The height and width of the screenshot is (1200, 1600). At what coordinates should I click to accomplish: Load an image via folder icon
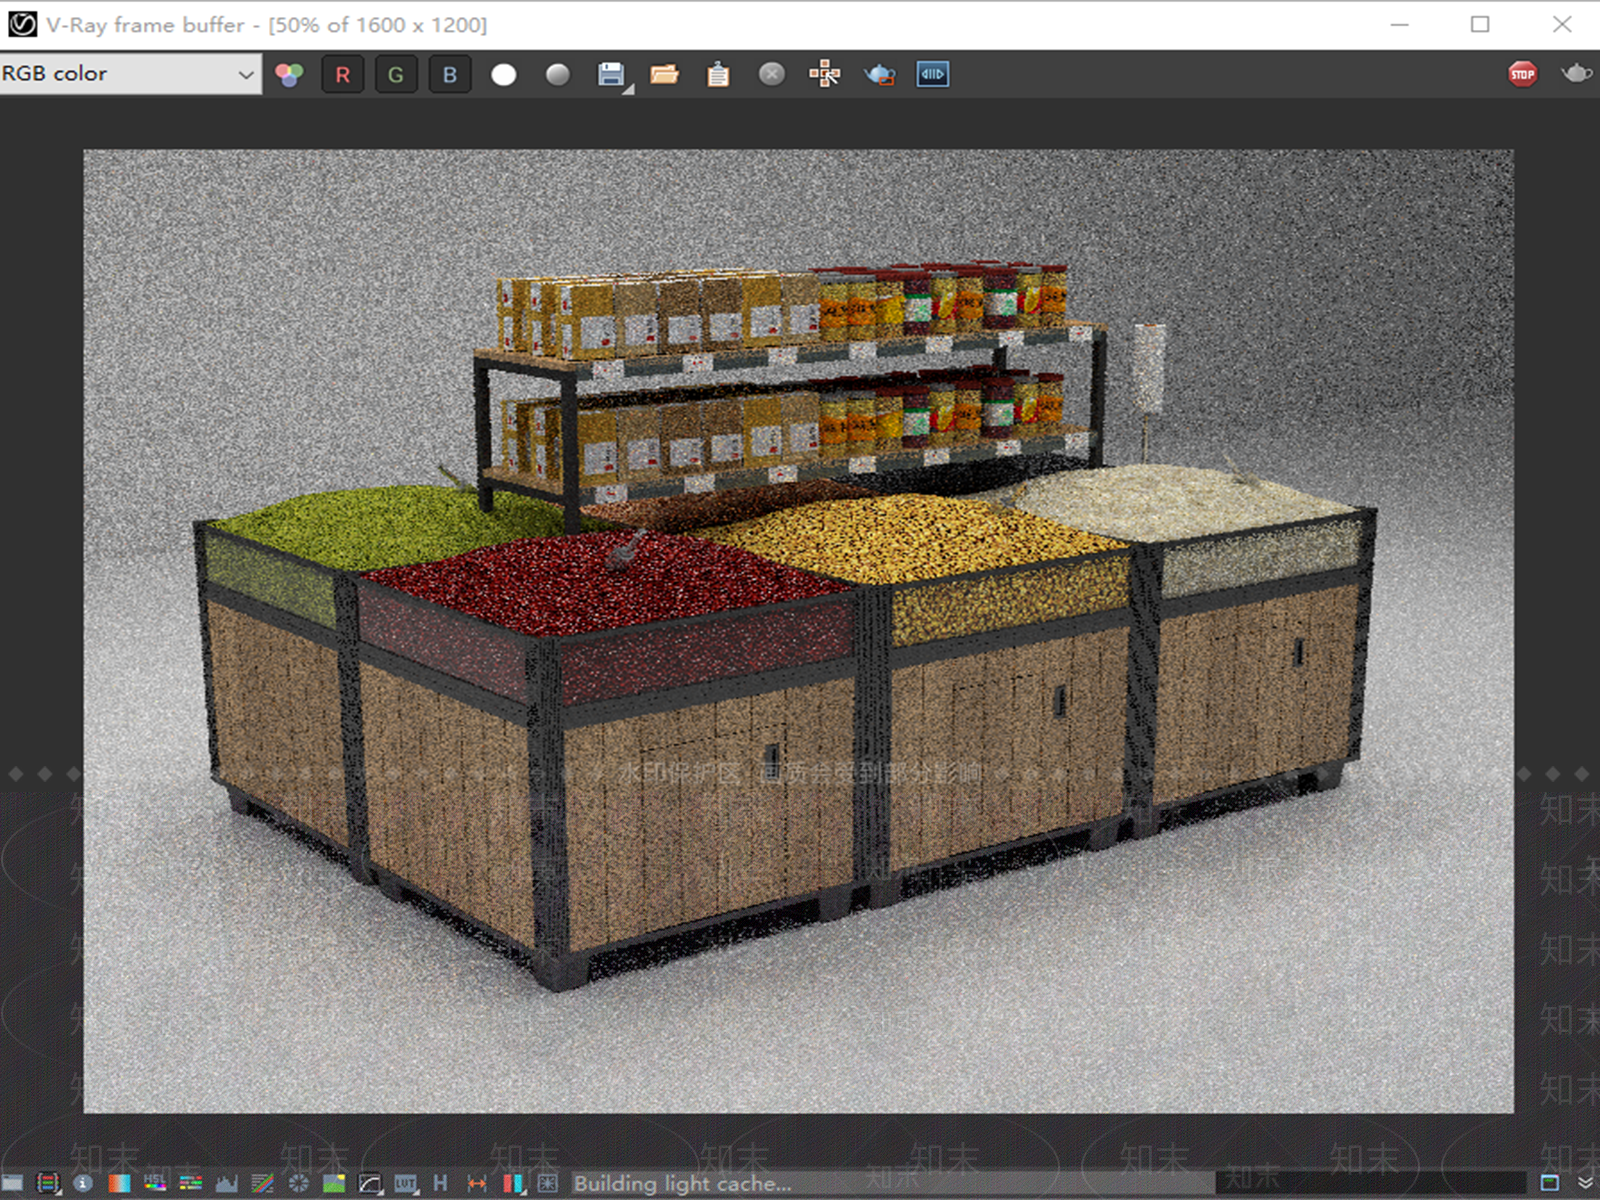click(x=664, y=74)
